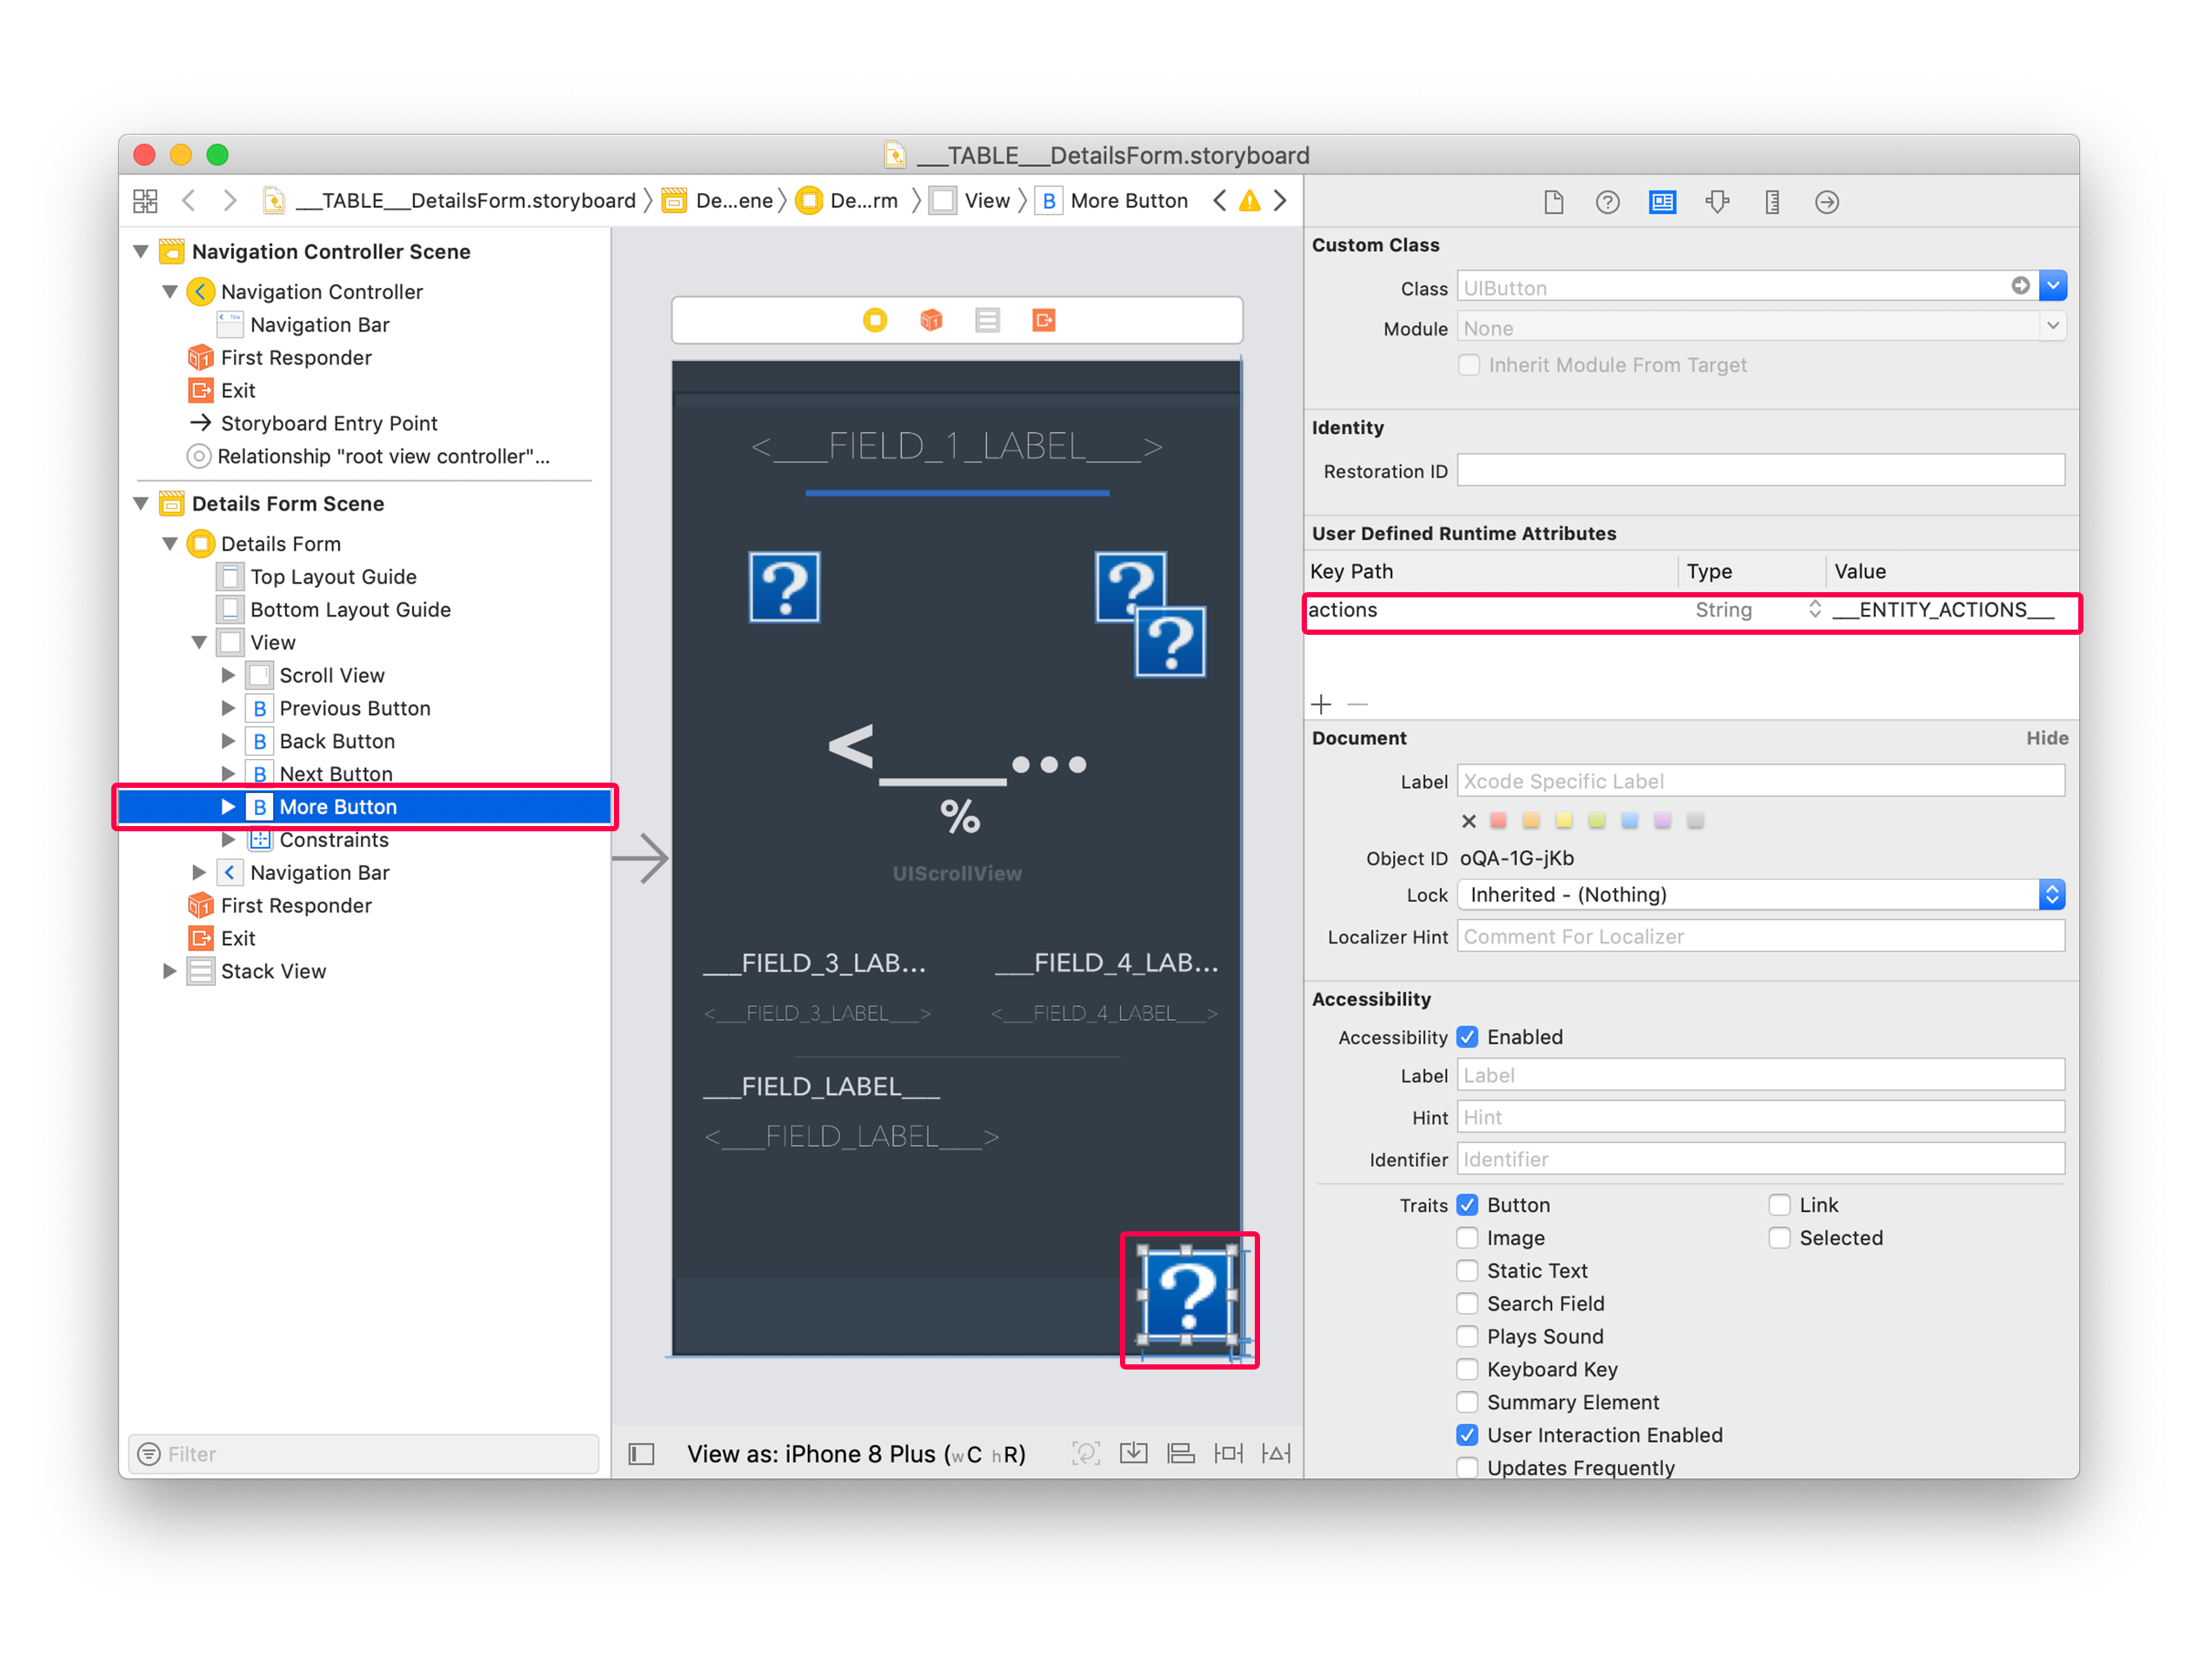
Task: Toggle document outline visibility button
Action: (x=641, y=1454)
